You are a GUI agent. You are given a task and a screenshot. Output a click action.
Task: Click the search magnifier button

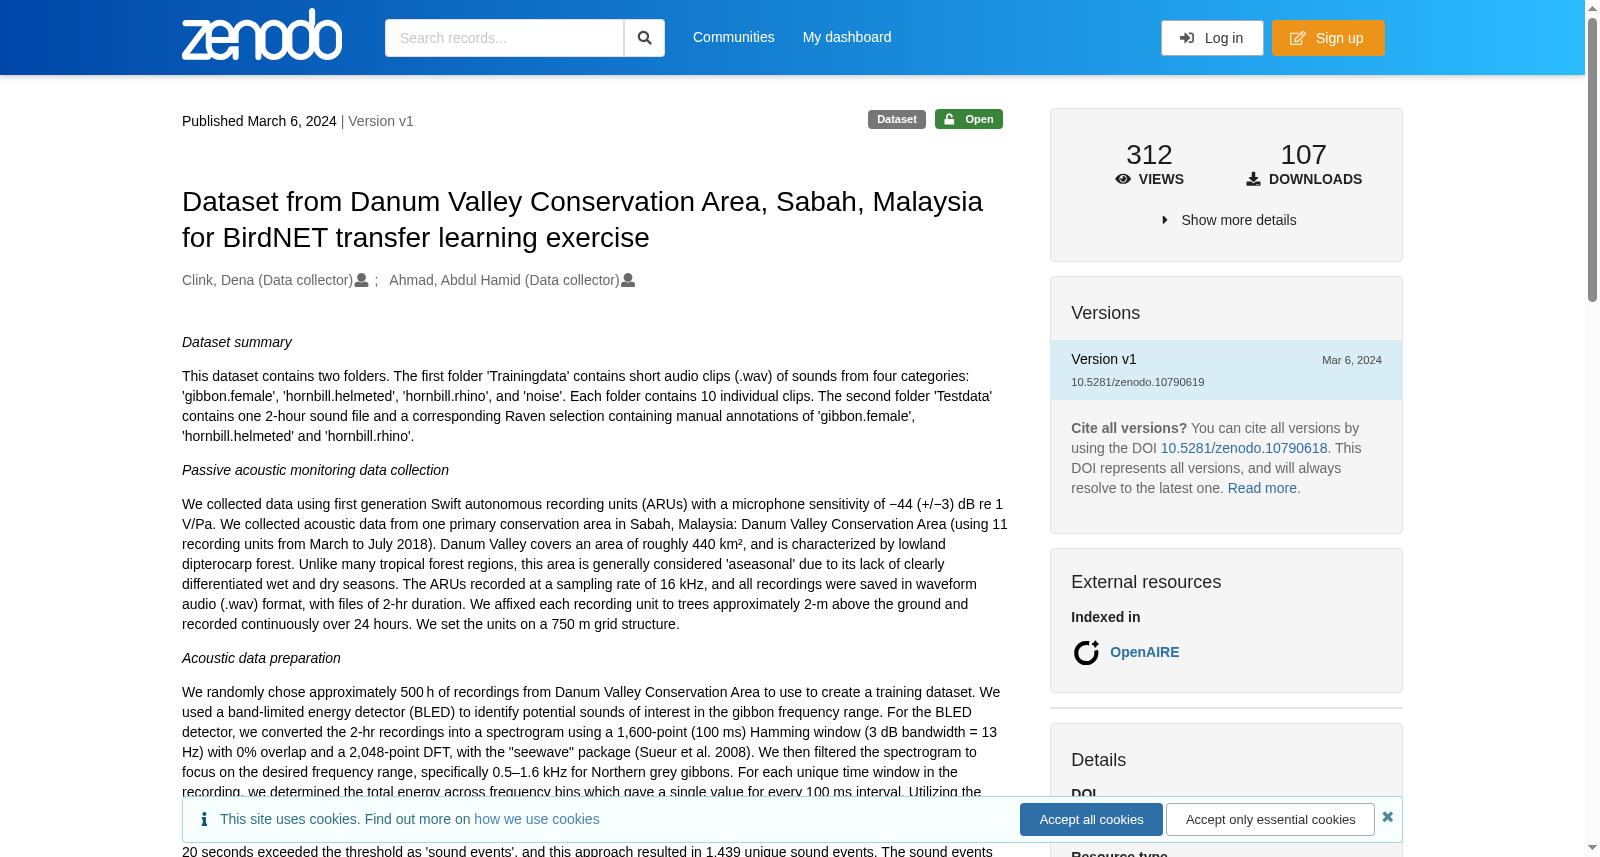point(645,38)
